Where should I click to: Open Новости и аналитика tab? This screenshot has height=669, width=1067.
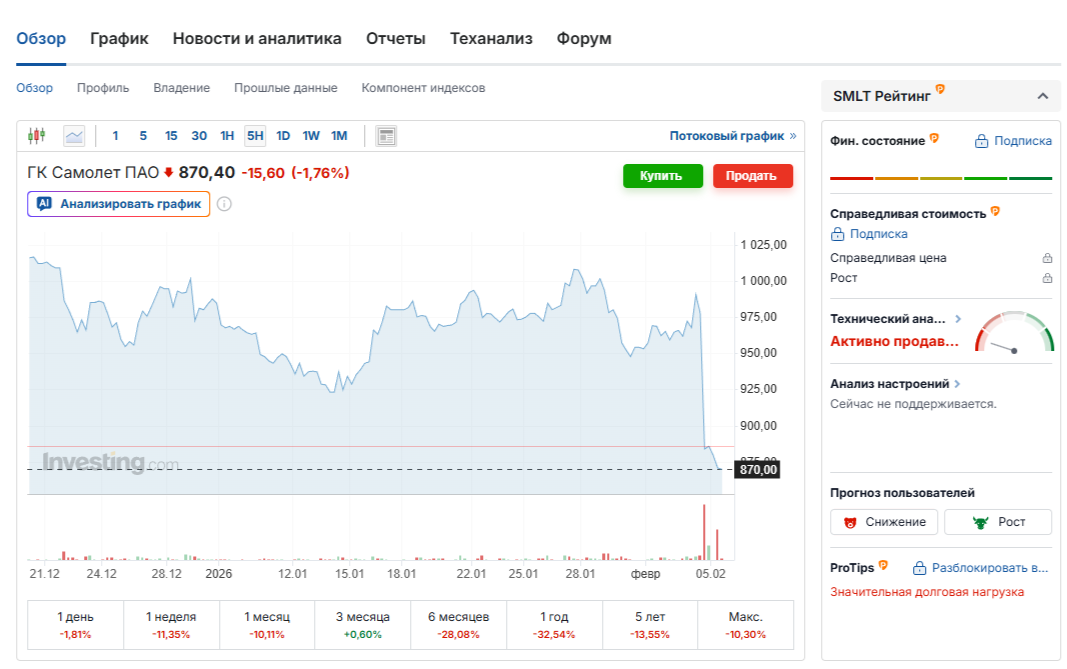(257, 39)
